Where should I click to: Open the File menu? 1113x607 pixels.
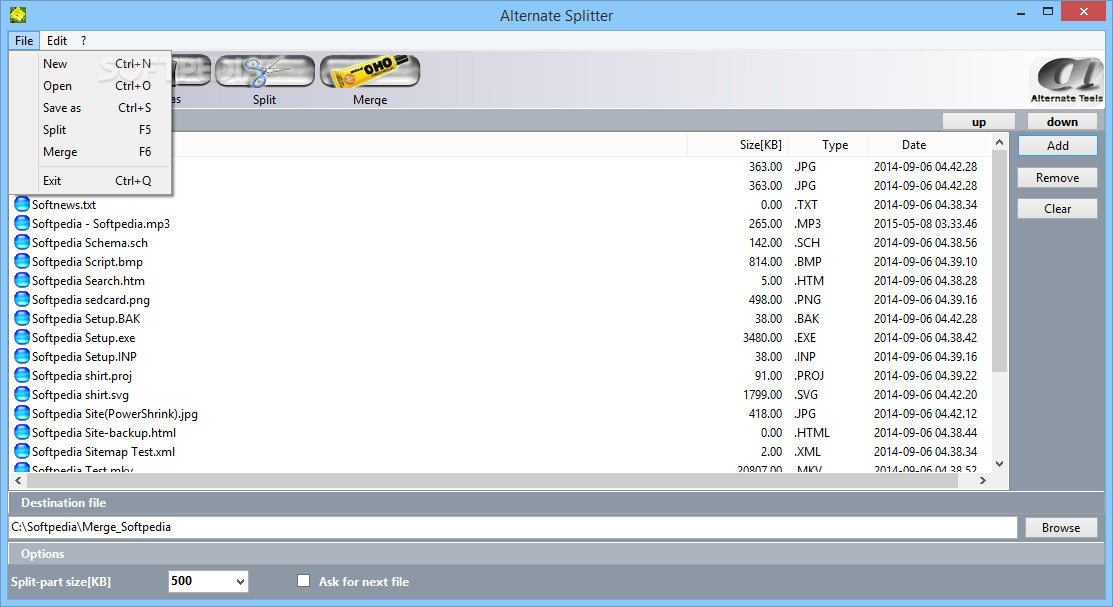click(24, 40)
